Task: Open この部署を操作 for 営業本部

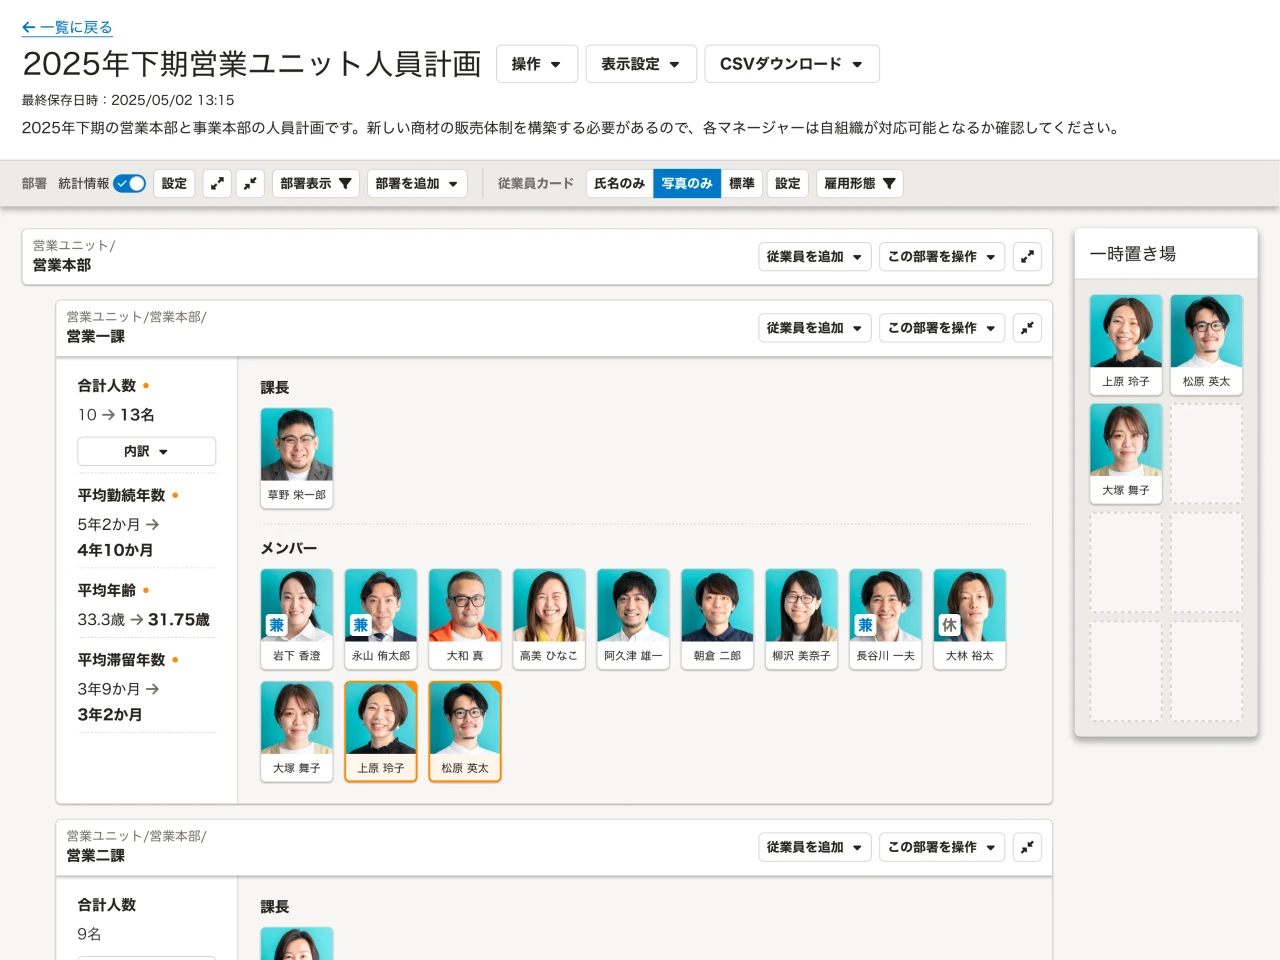Action: pyautogui.click(x=942, y=257)
